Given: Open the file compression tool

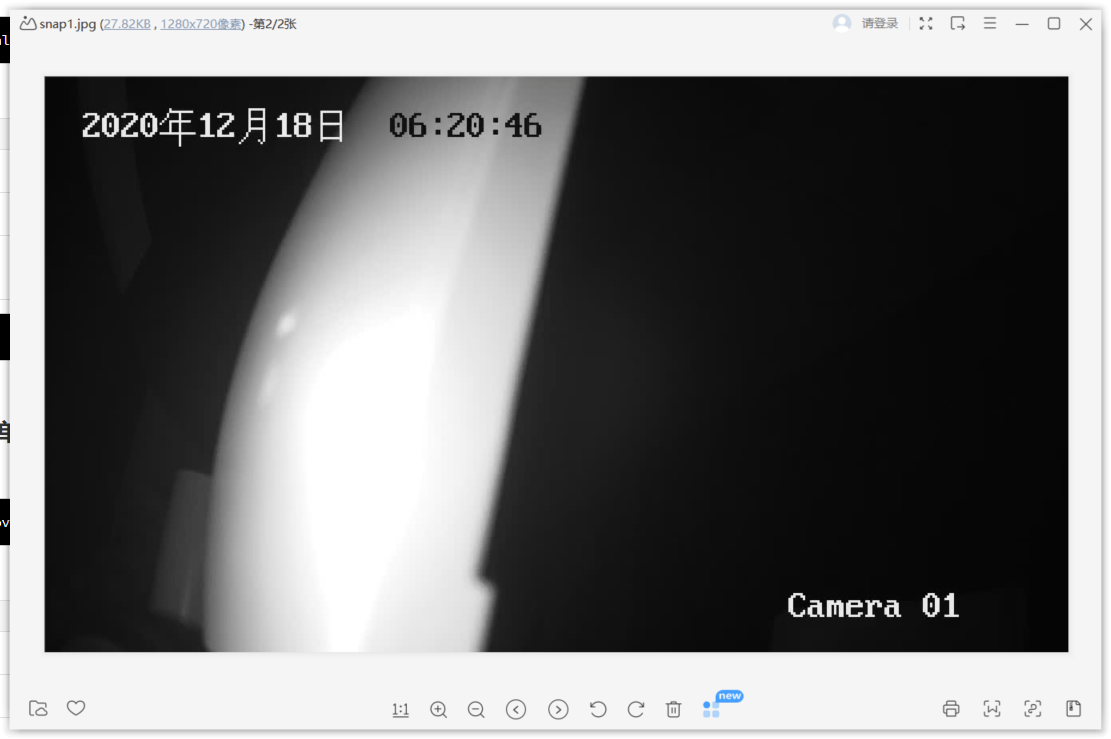Looking at the screenshot, I should click(1073, 708).
